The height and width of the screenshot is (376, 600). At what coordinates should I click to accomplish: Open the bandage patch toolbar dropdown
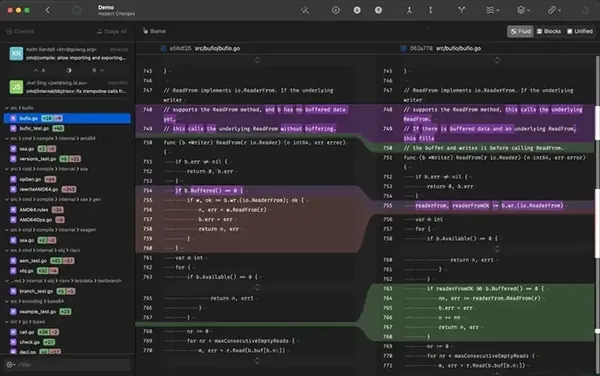(554, 10)
